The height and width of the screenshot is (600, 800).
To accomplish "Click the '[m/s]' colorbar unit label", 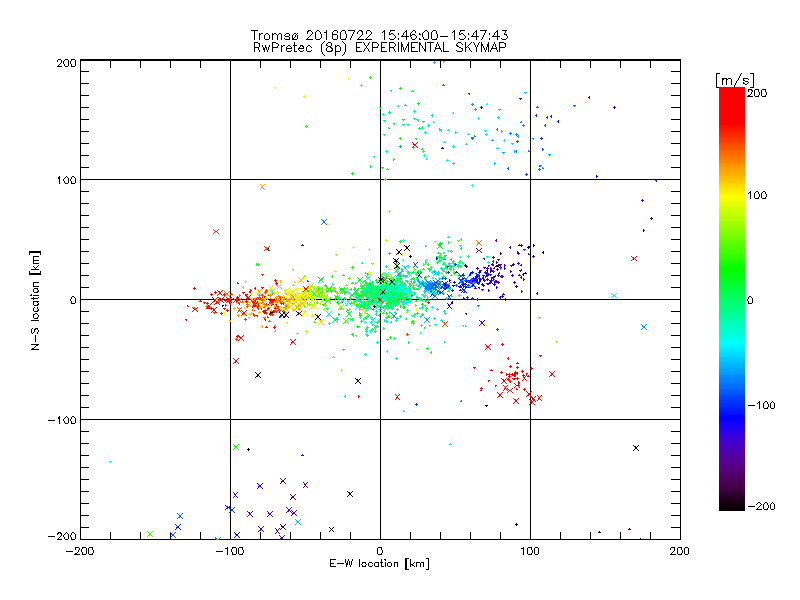I will [x=735, y=80].
